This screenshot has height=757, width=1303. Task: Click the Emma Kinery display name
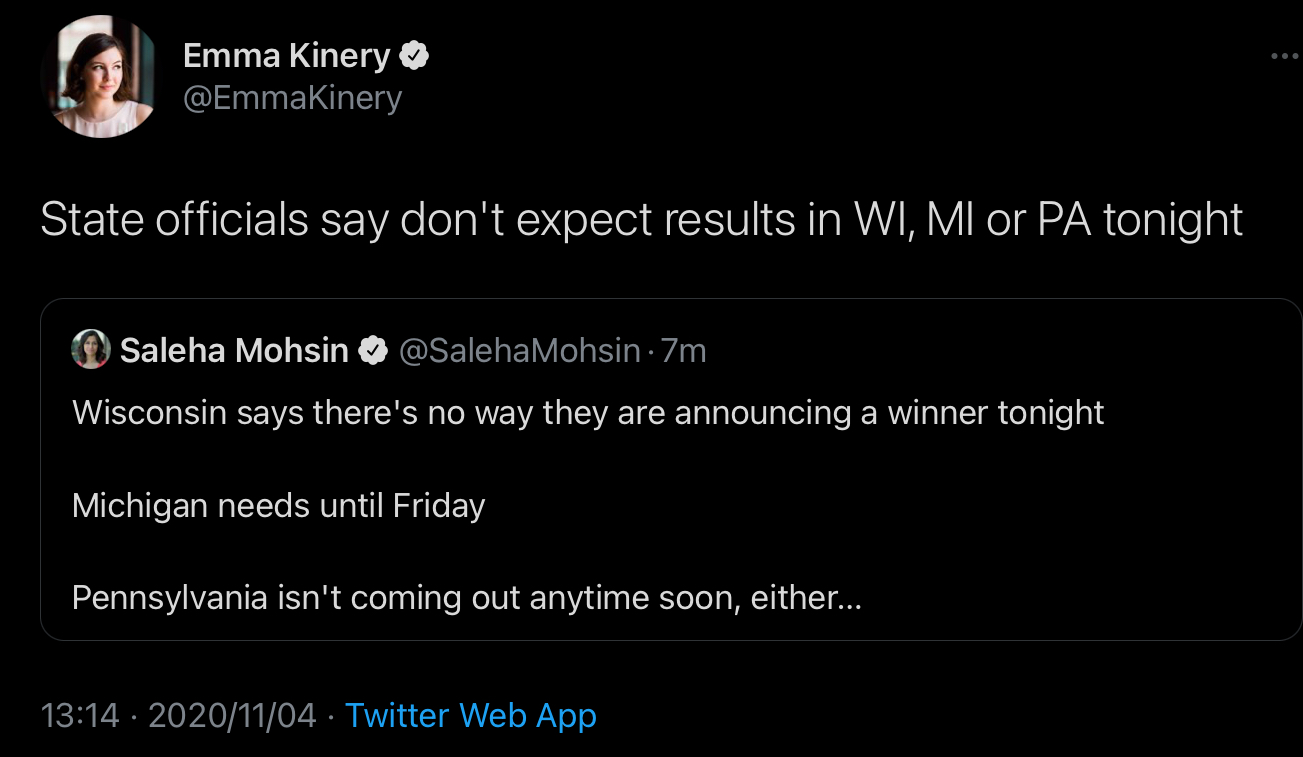click(x=286, y=57)
